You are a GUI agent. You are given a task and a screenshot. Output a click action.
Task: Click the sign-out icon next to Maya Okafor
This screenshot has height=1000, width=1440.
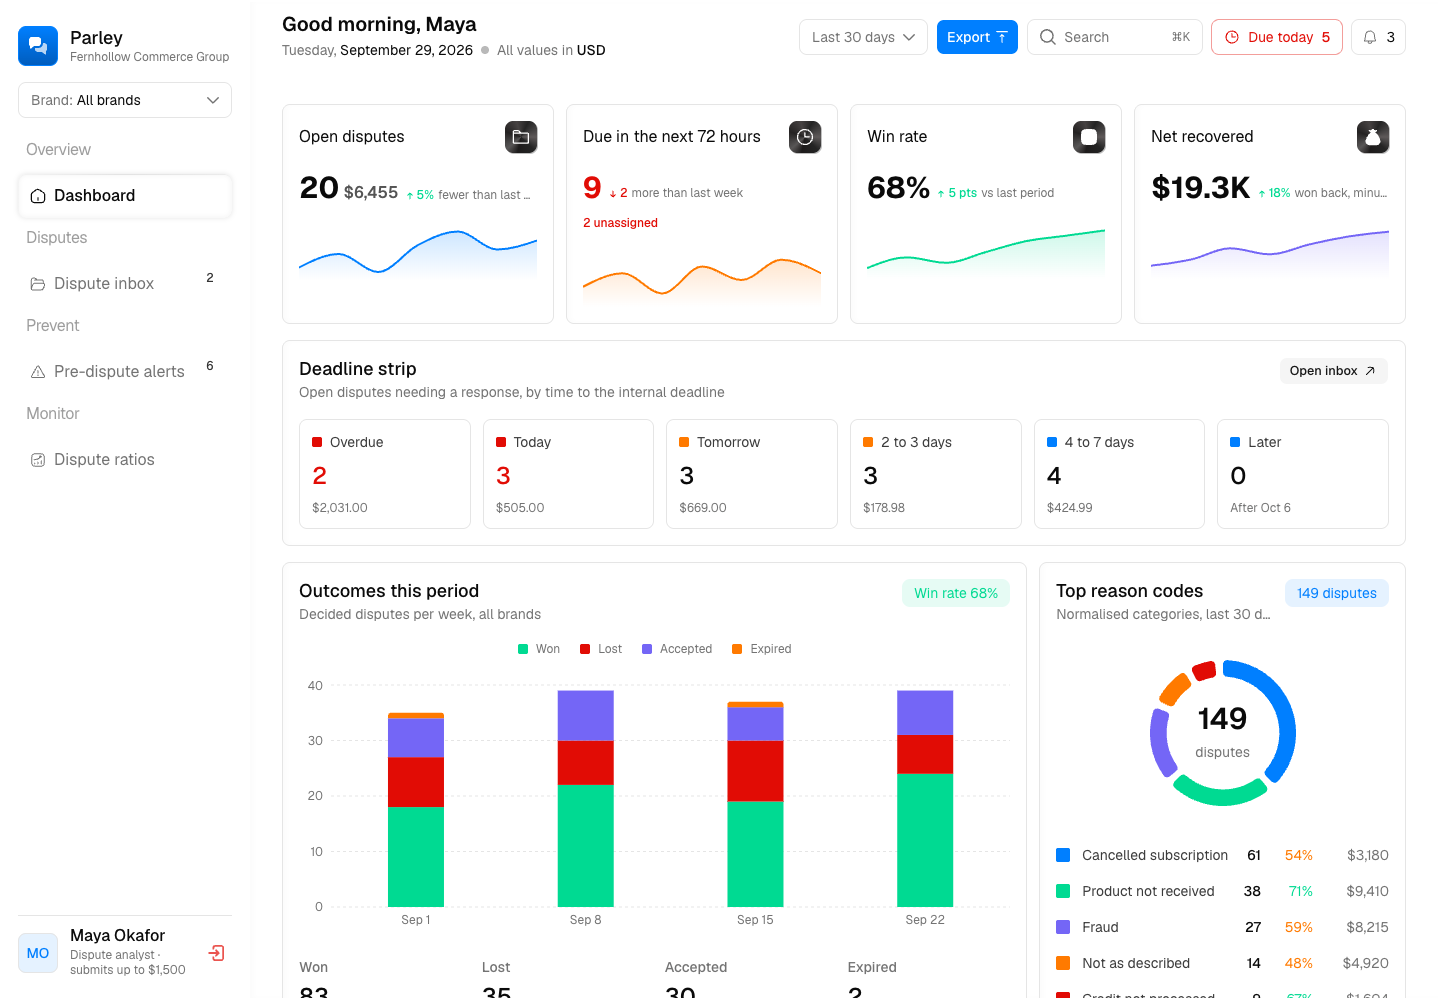pyautogui.click(x=216, y=953)
